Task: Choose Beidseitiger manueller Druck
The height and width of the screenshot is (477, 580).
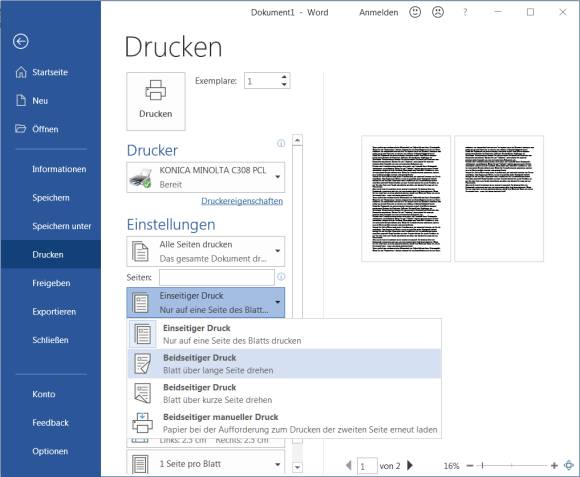Action: (284, 423)
